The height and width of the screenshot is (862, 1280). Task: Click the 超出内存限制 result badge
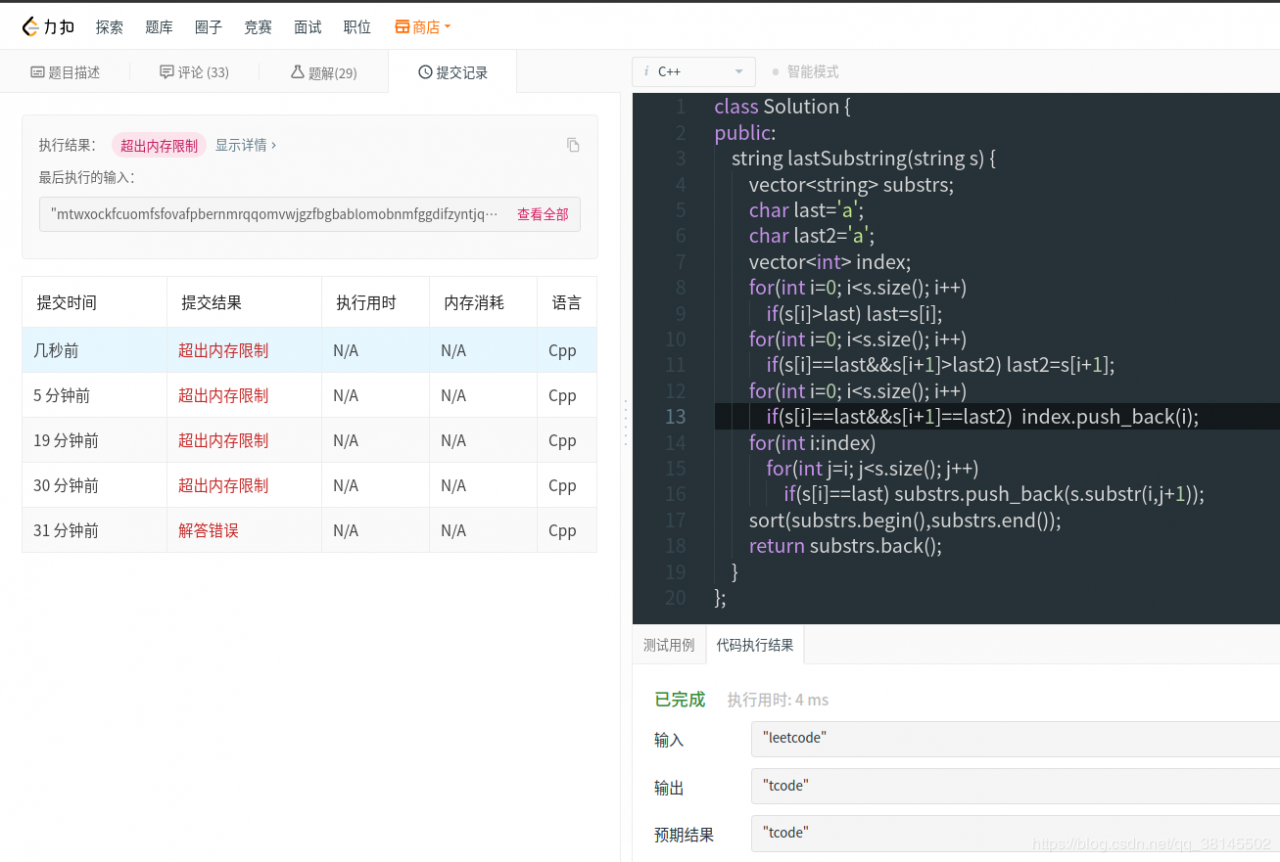[x=159, y=145]
